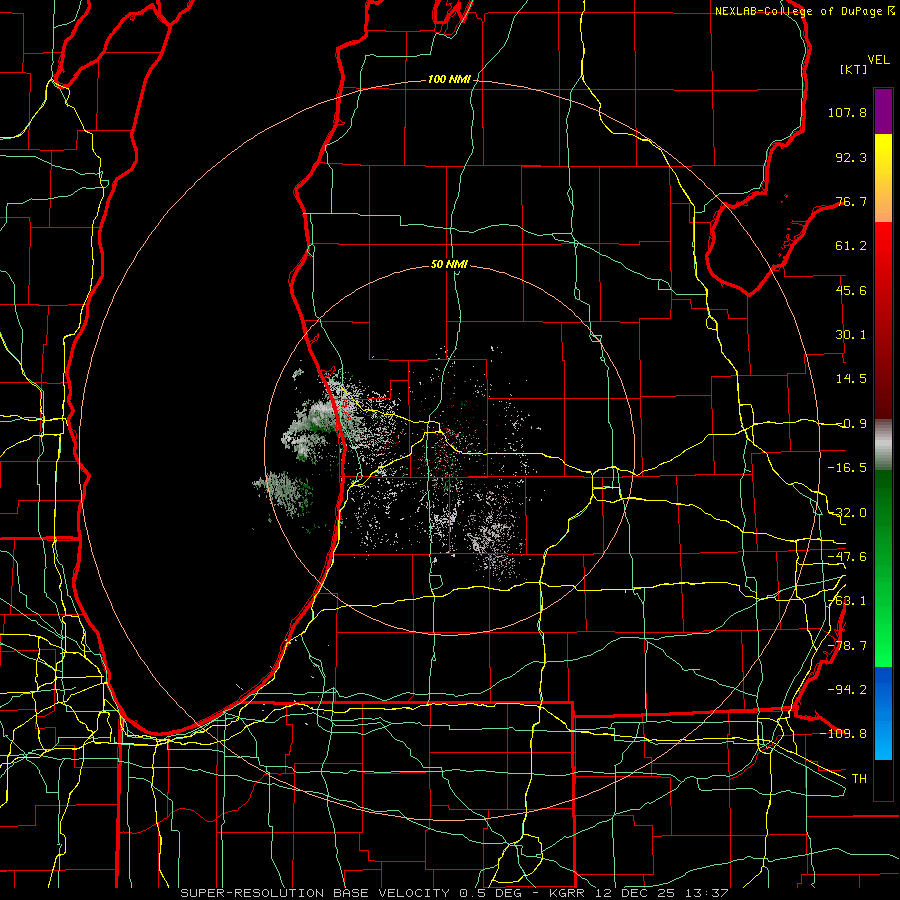Select the -0.9 scale value
The width and height of the screenshot is (900, 900).
[851, 424]
